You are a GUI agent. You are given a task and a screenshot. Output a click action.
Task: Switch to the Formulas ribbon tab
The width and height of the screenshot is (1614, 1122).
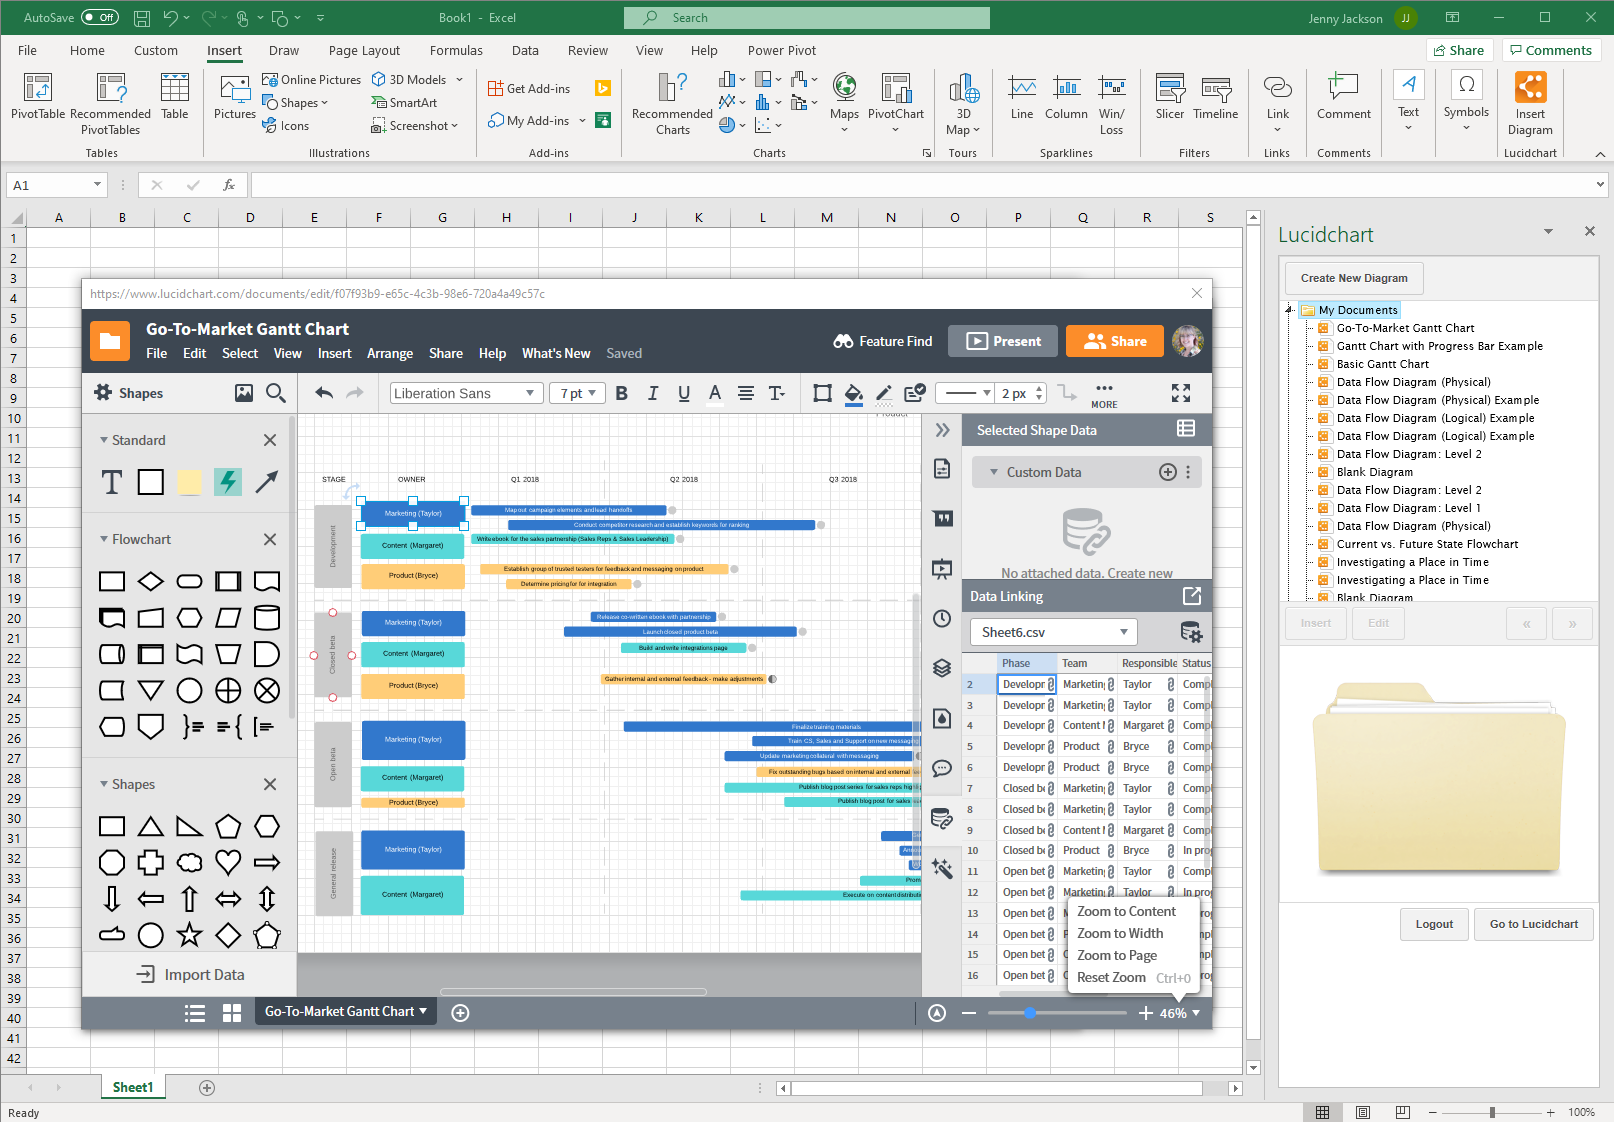456,50
